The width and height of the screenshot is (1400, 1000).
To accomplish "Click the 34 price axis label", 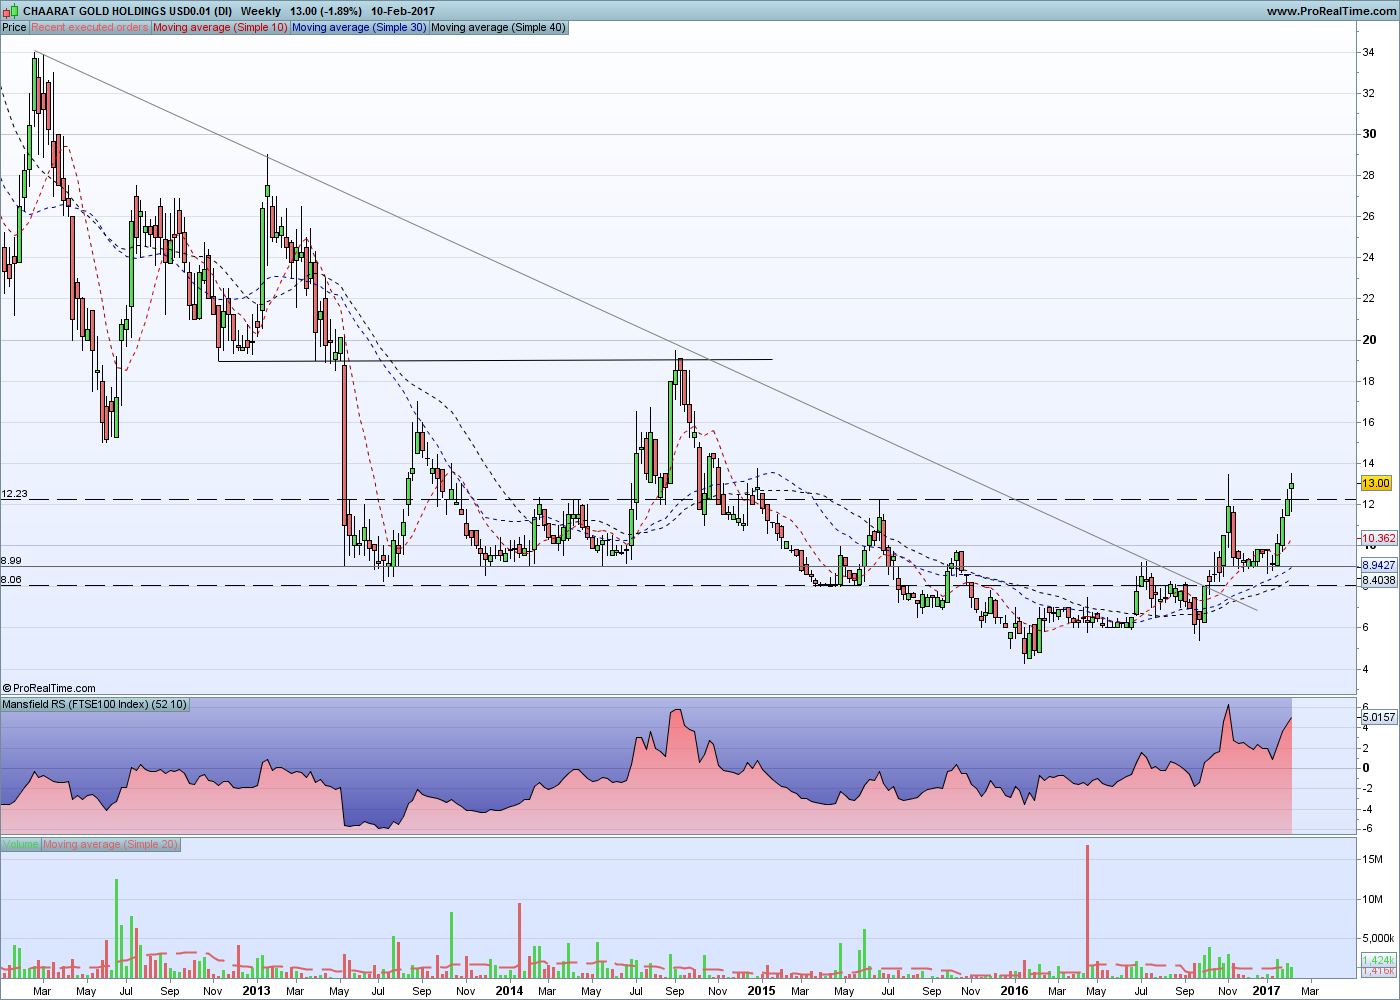I will 1368,52.
